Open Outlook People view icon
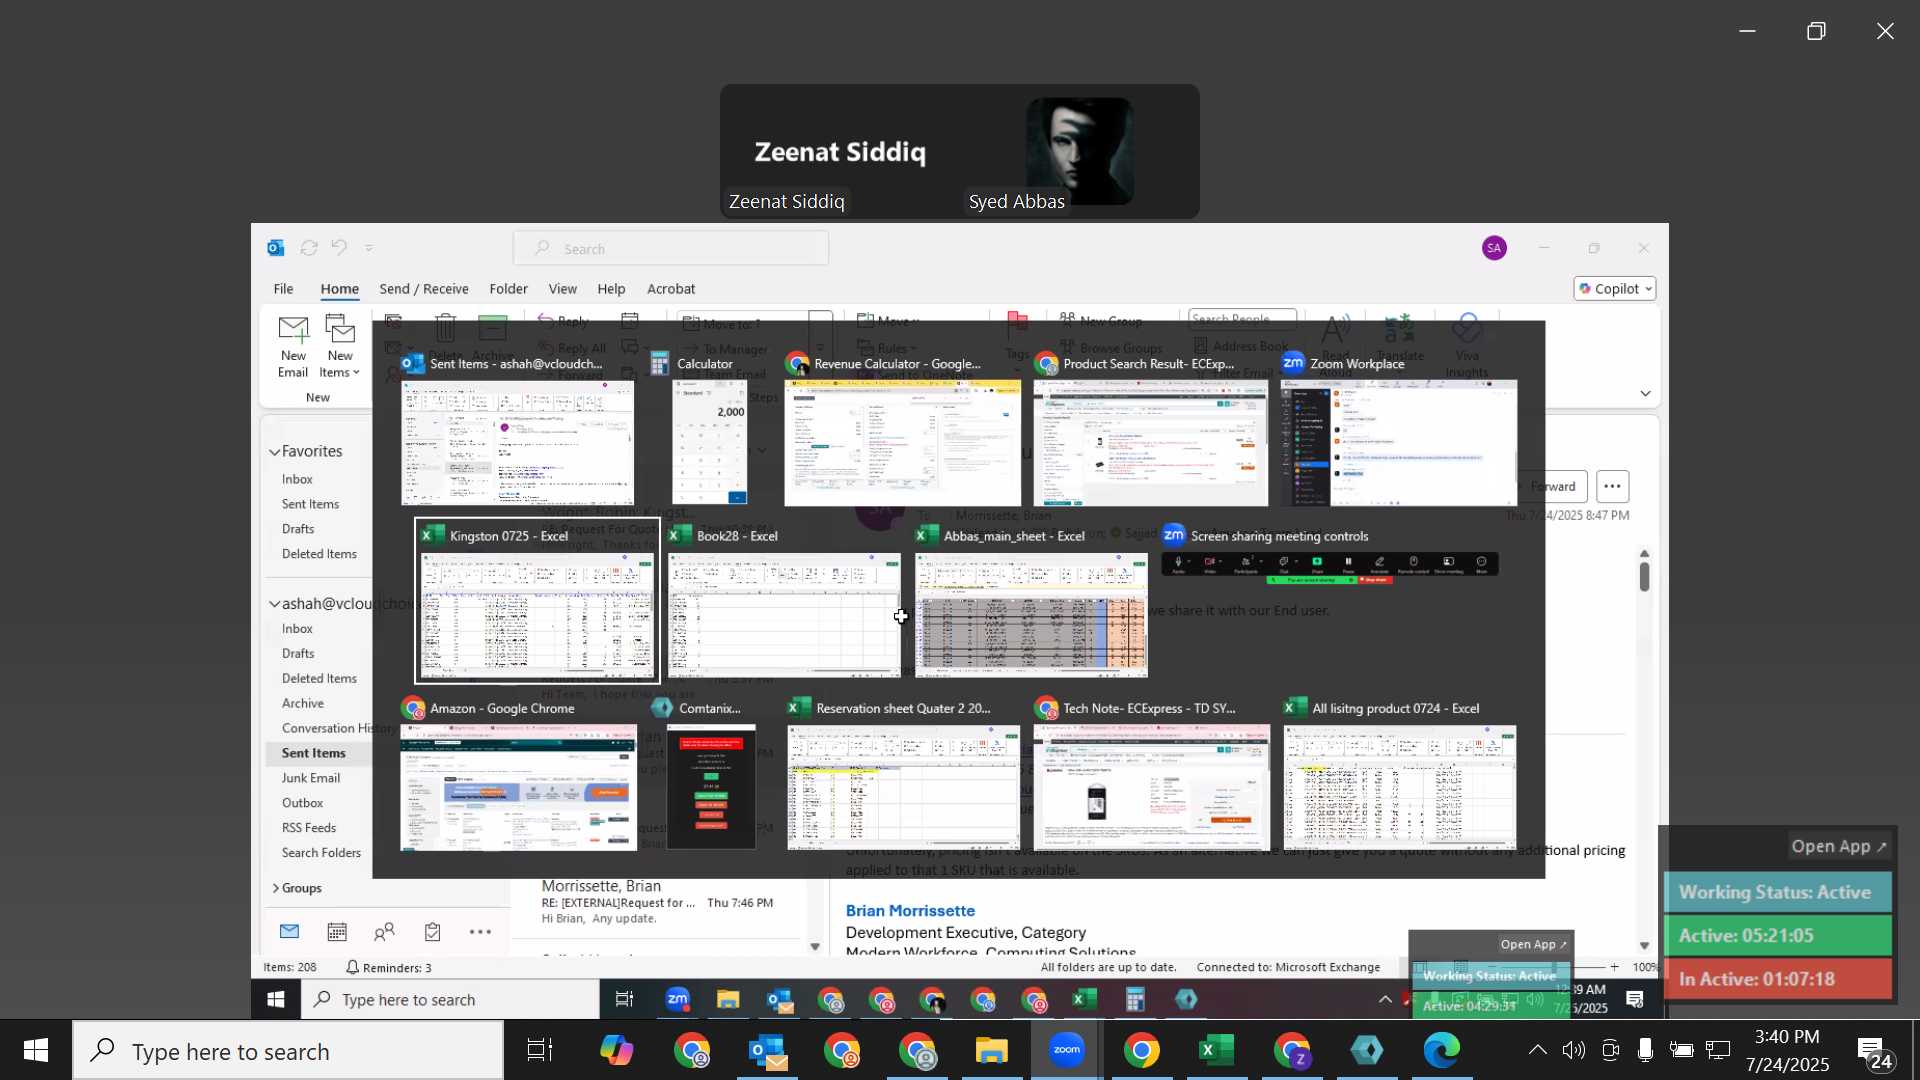This screenshot has width=1920, height=1080. [x=384, y=932]
